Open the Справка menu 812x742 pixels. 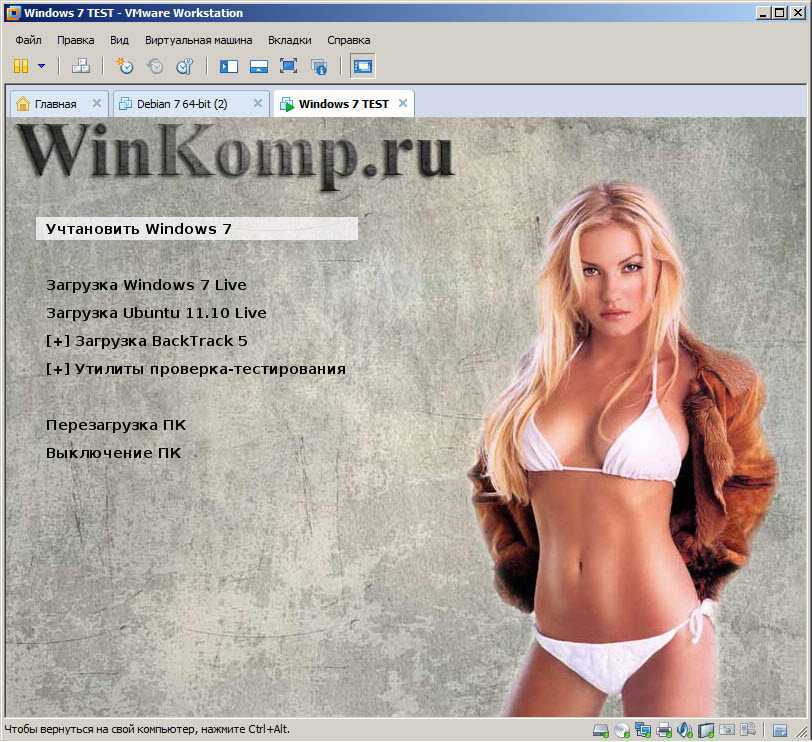point(349,40)
